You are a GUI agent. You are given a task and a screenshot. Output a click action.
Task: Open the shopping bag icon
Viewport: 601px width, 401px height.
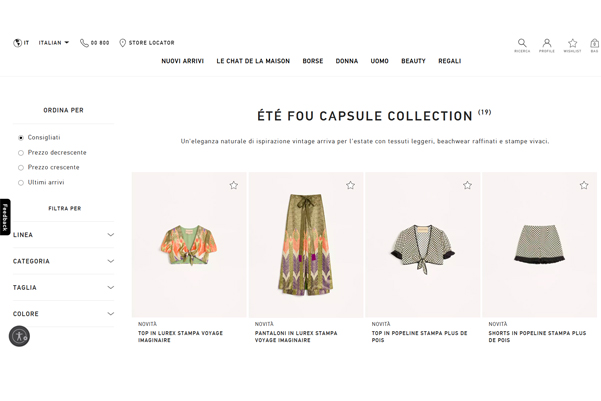pyautogui.click(x=594, y=44)
